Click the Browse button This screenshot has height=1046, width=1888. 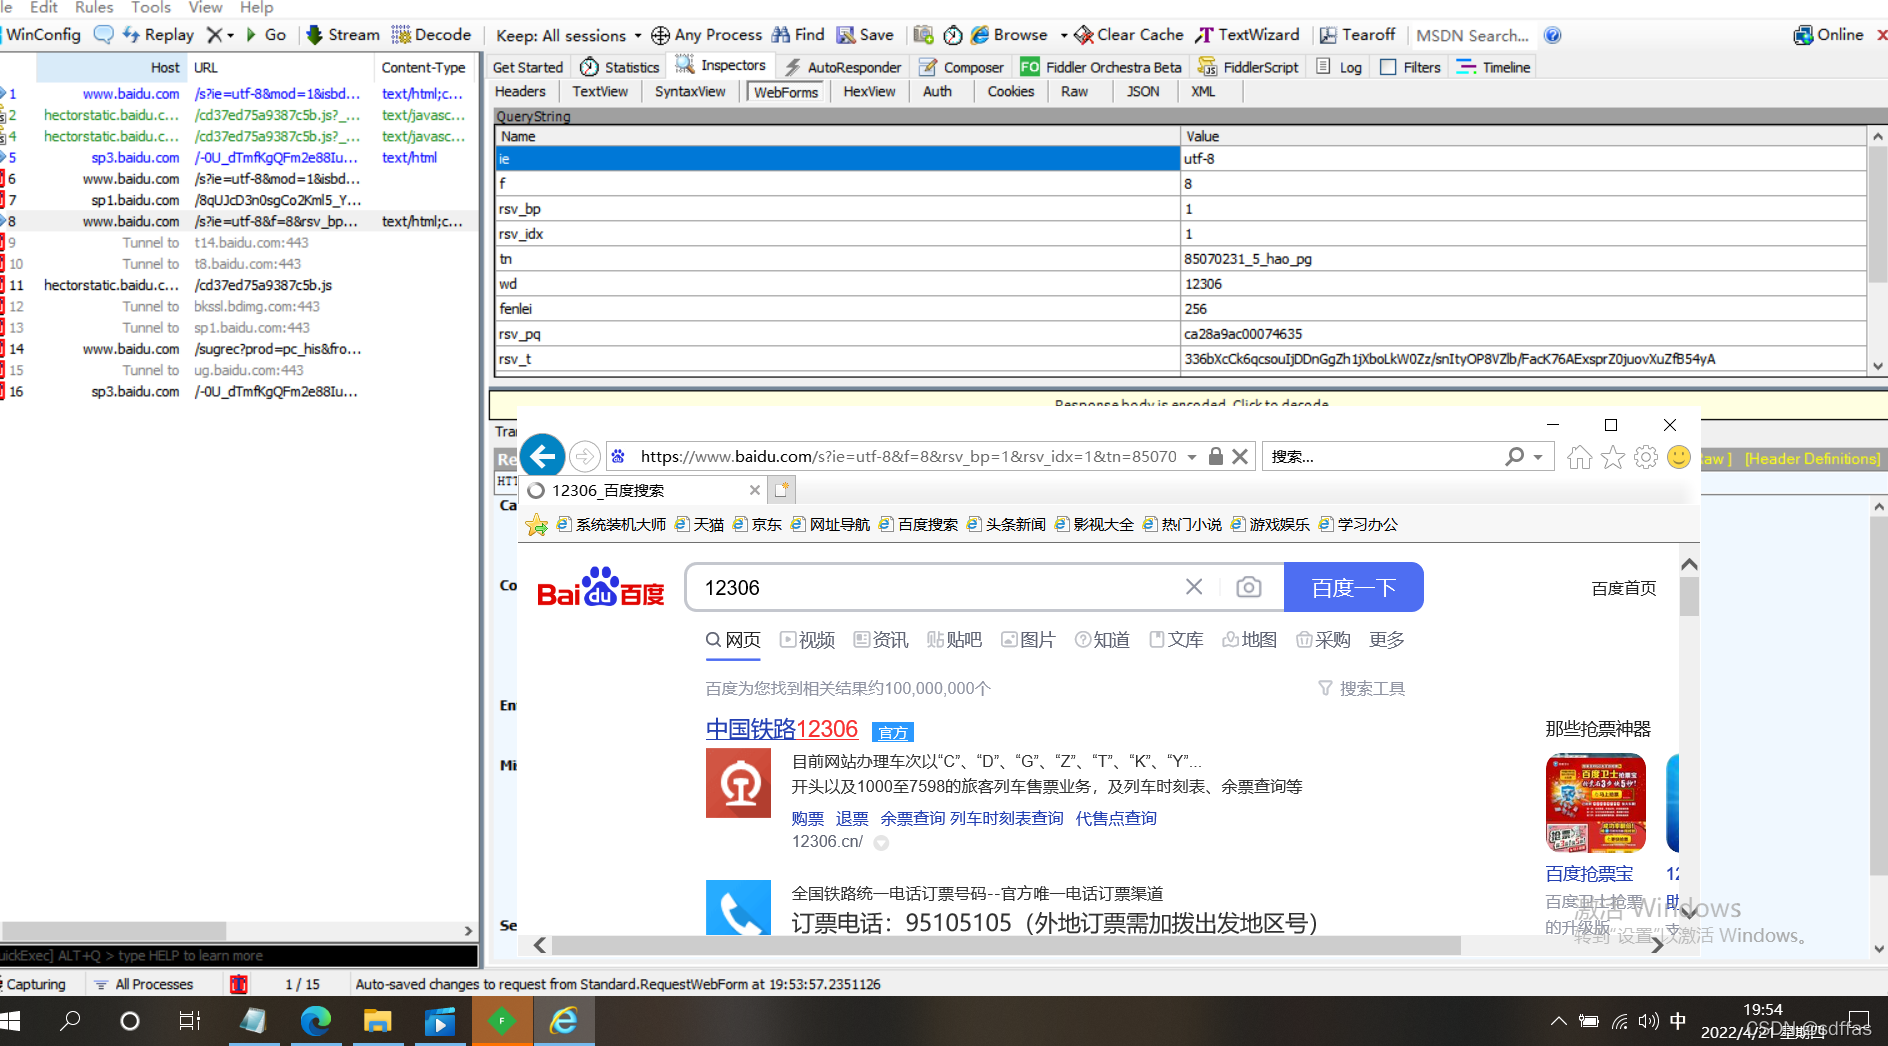[x=1009, y=35]
